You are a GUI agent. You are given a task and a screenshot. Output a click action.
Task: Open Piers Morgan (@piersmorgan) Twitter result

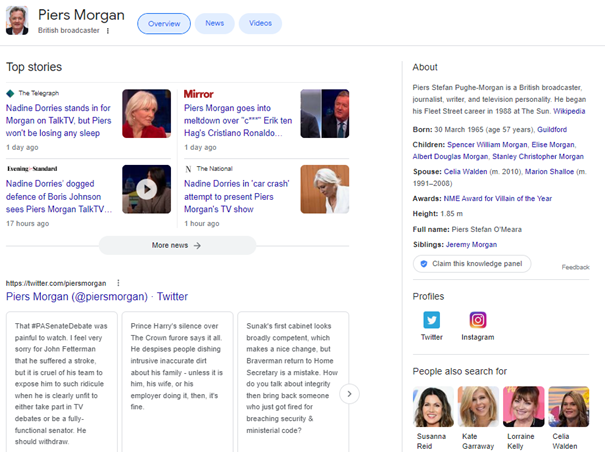tap(97, 296)
